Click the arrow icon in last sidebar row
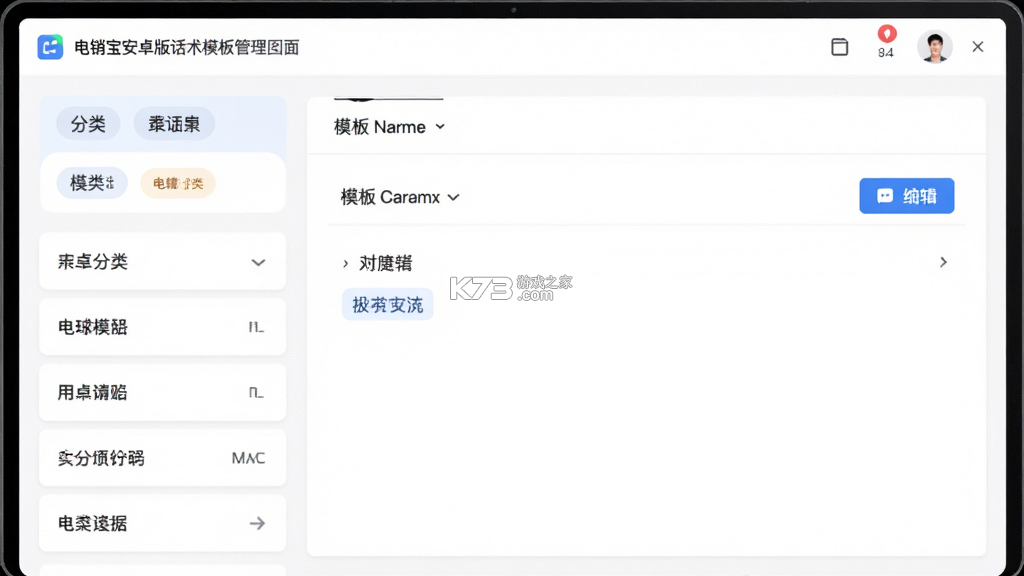The height and width of the screenshot is (576, 1024). pyautogui.click(x=257, y=523)
